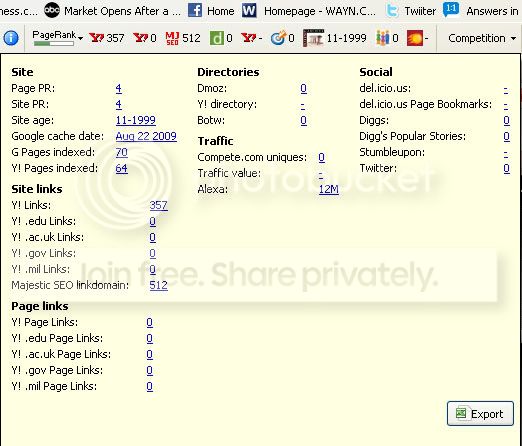Open the Google cache date Aug 22 2009 link
522x446 pixels.
(x=146, y=136)
